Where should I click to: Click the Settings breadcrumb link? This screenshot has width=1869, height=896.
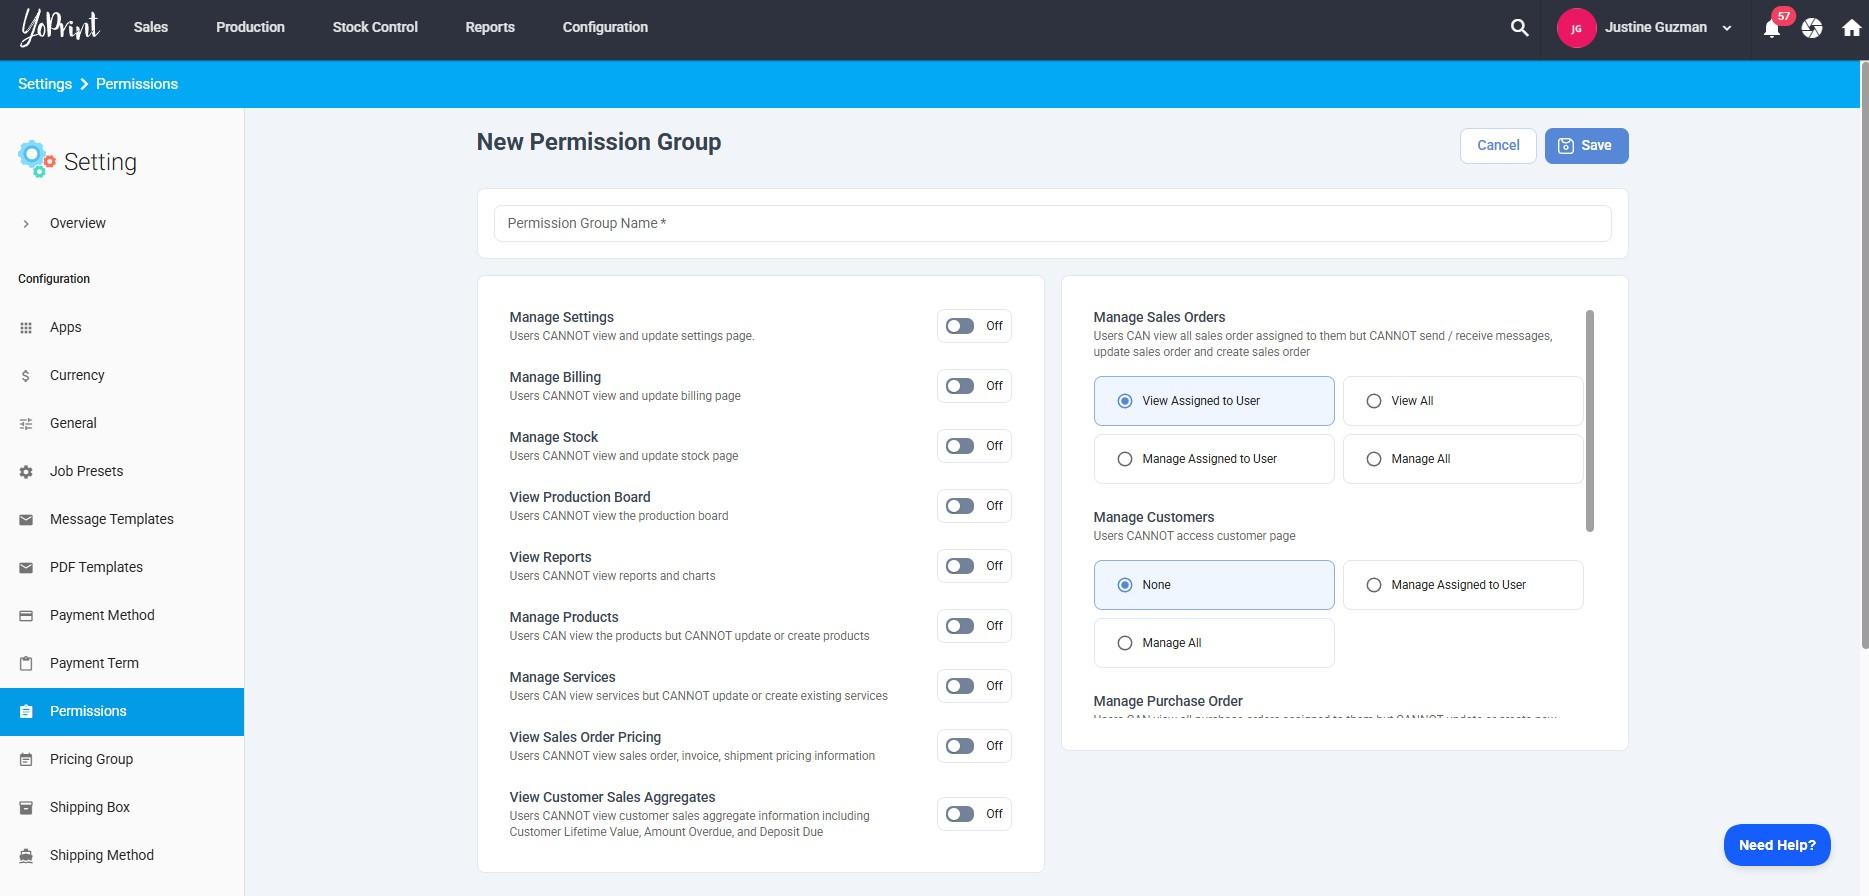pyautogui.click(x=45, y=84)
